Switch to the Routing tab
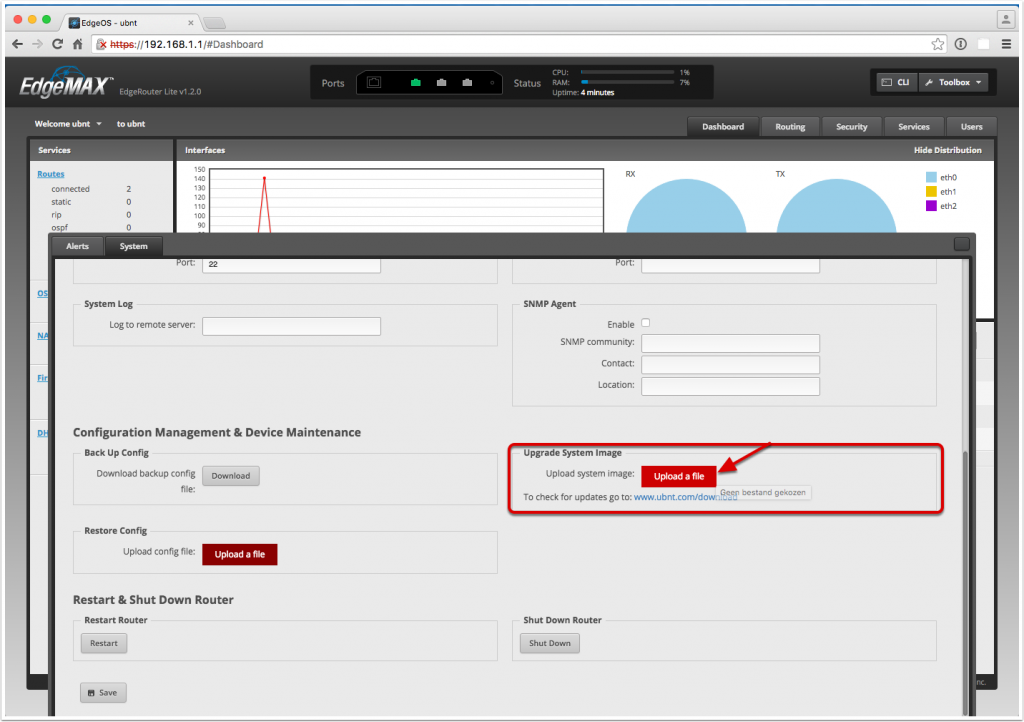Viewport: 1024px width, 722px height. click(790, 127)
